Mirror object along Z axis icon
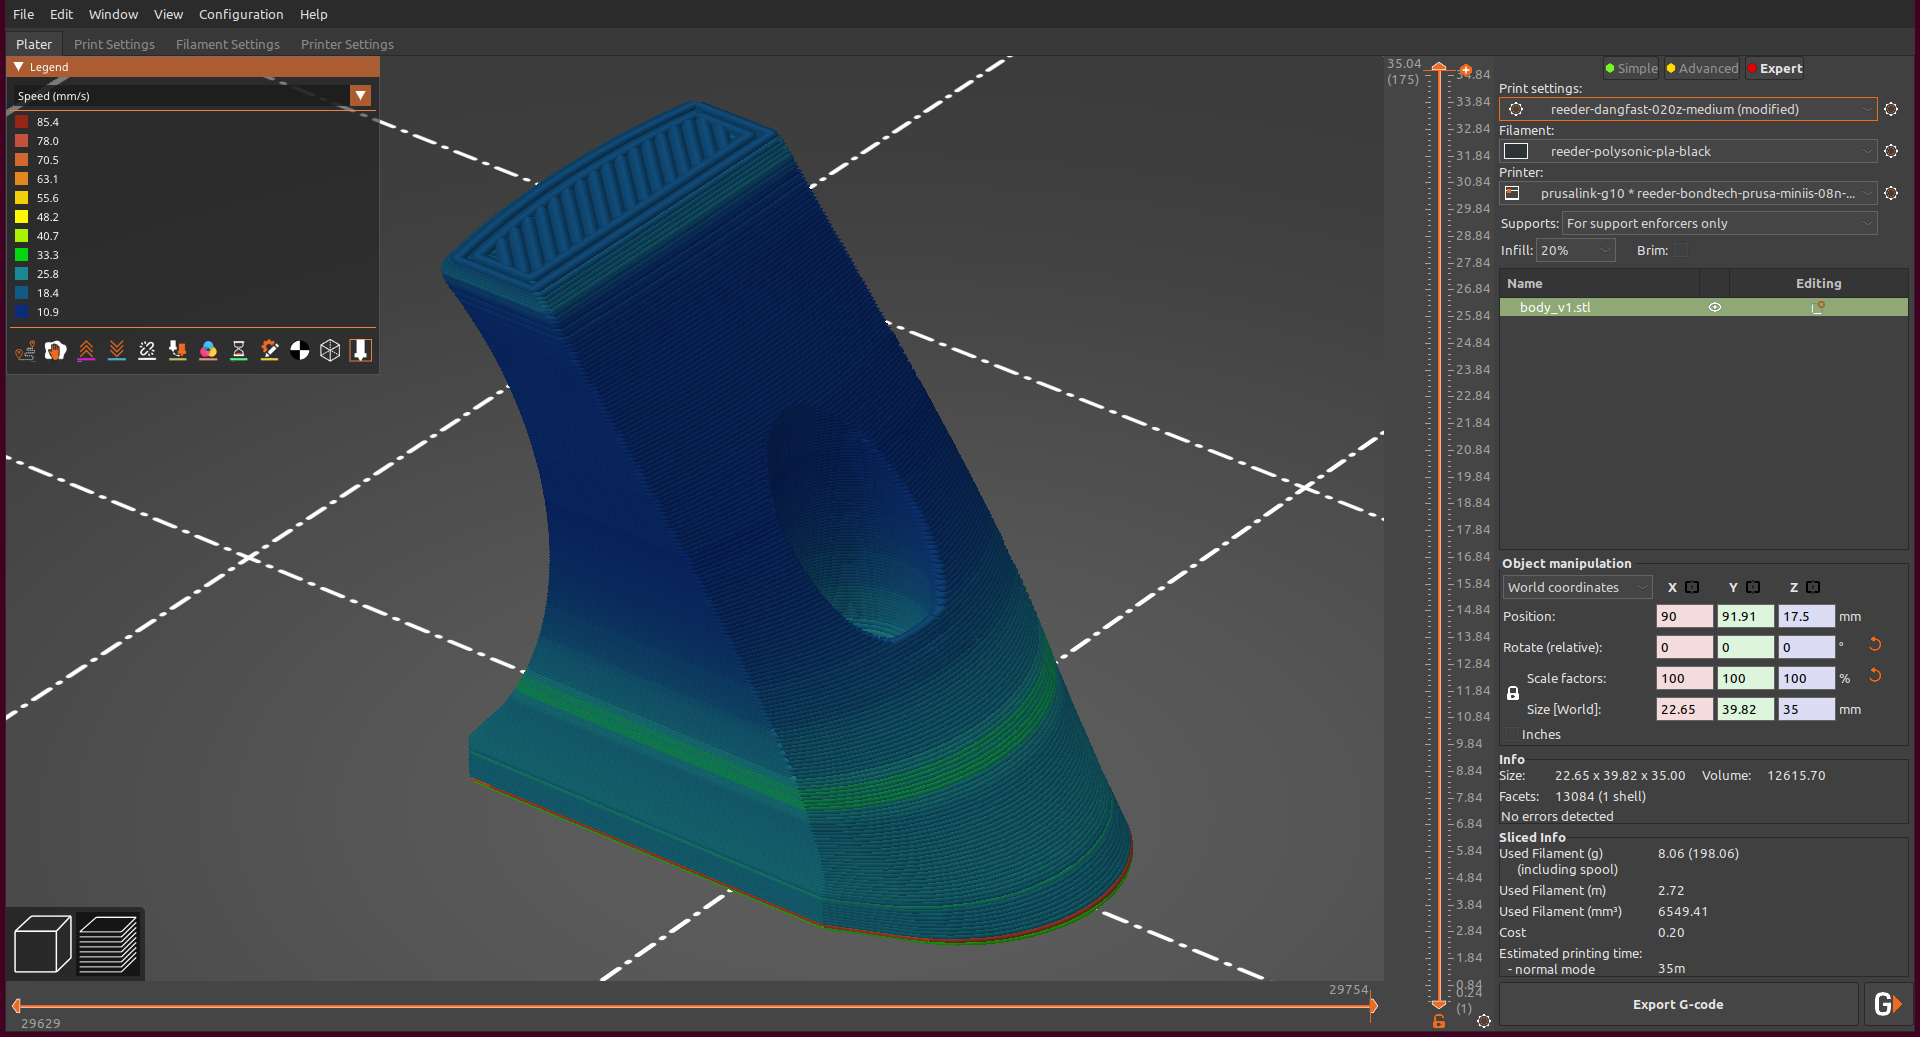Screen dimensions: 1920x1037 click(1813, 587)
